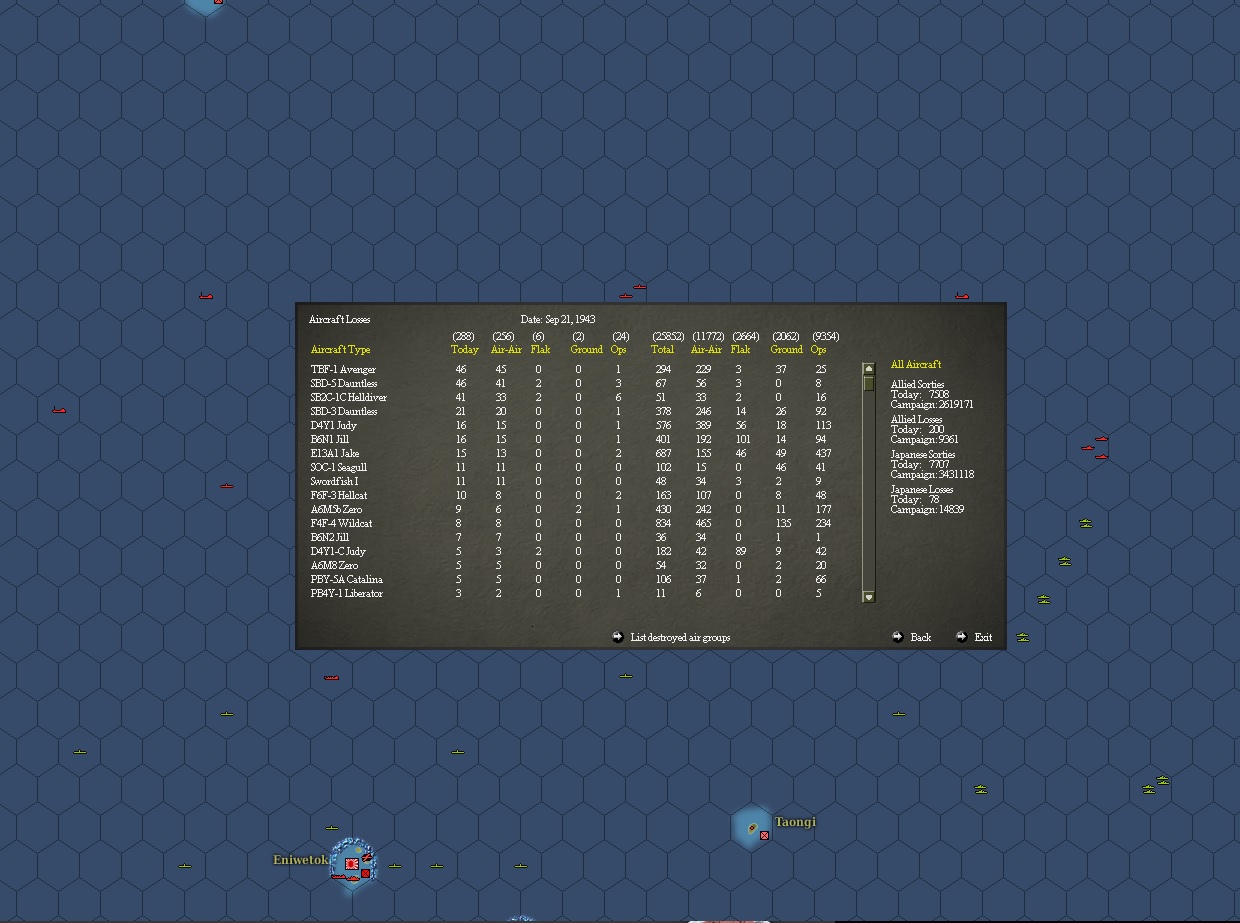The width and height of the screenshot is (1240, 923).
Task: Click the Back button
Action: 921,637
